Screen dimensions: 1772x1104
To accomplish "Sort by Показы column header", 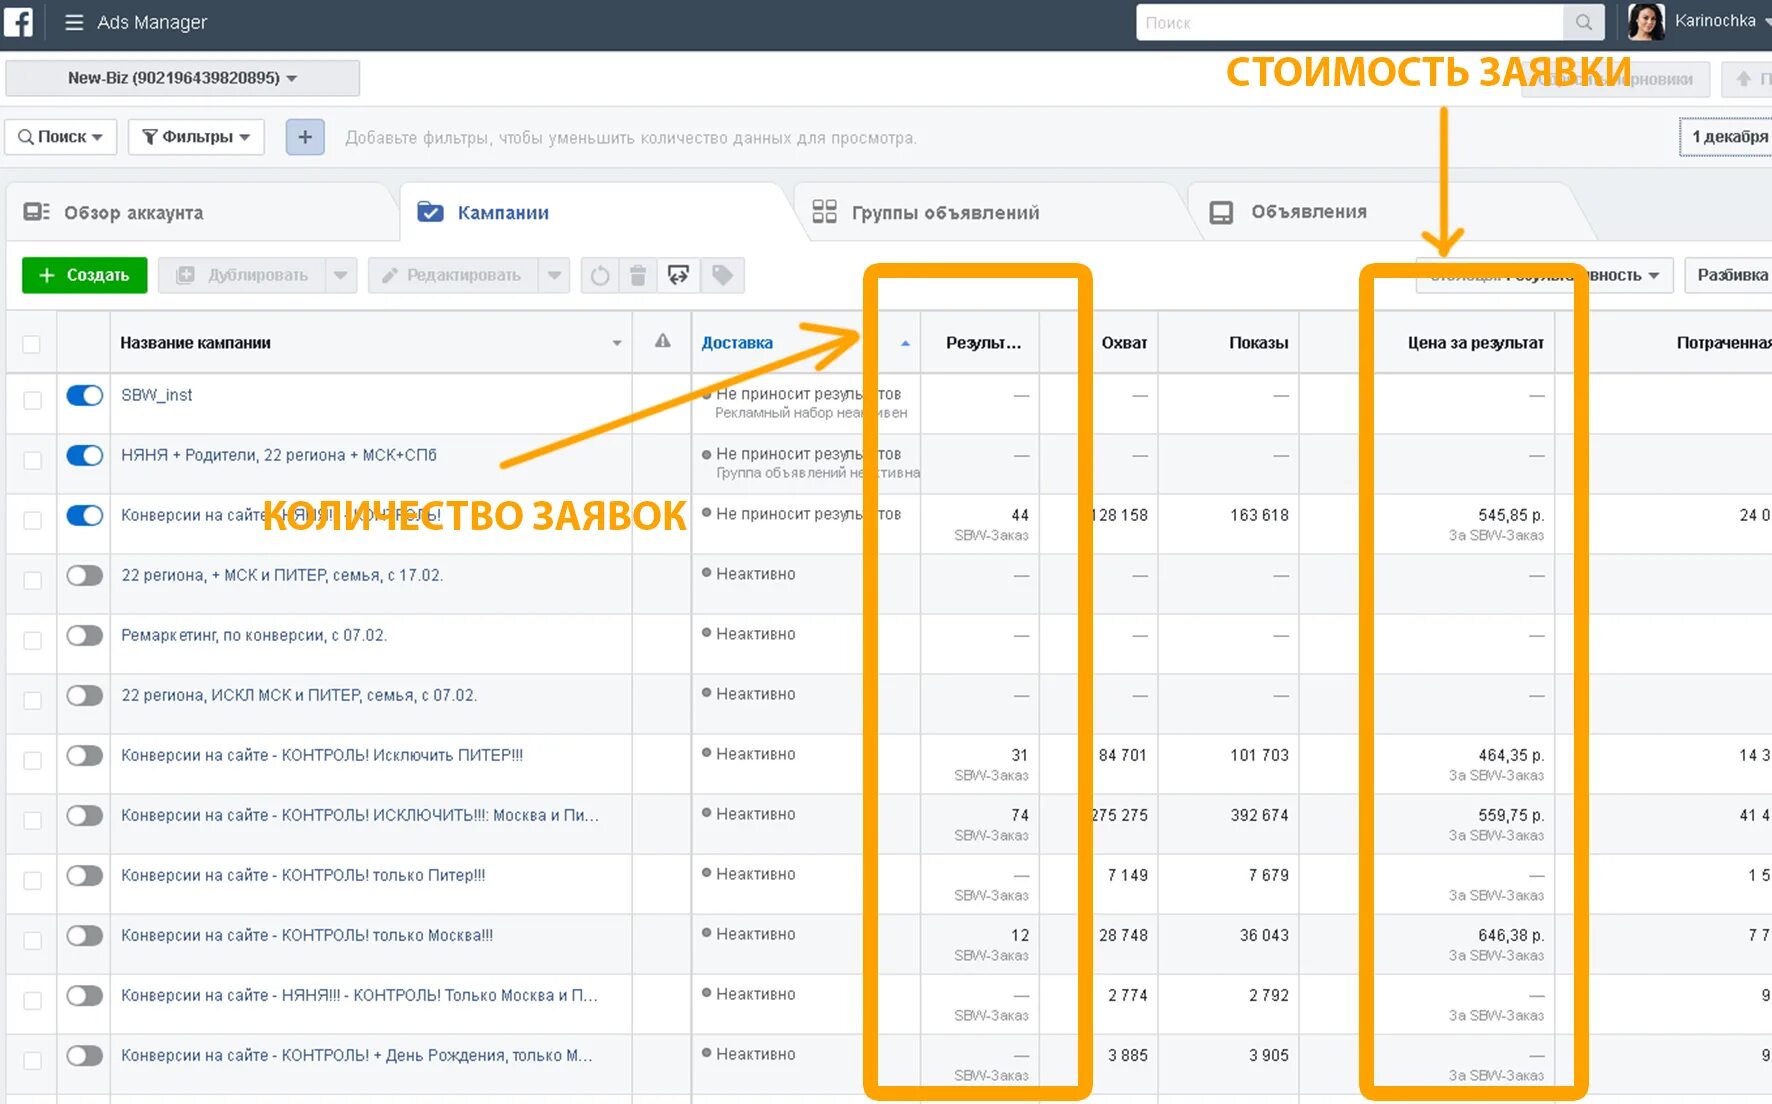I will 1259,343.
